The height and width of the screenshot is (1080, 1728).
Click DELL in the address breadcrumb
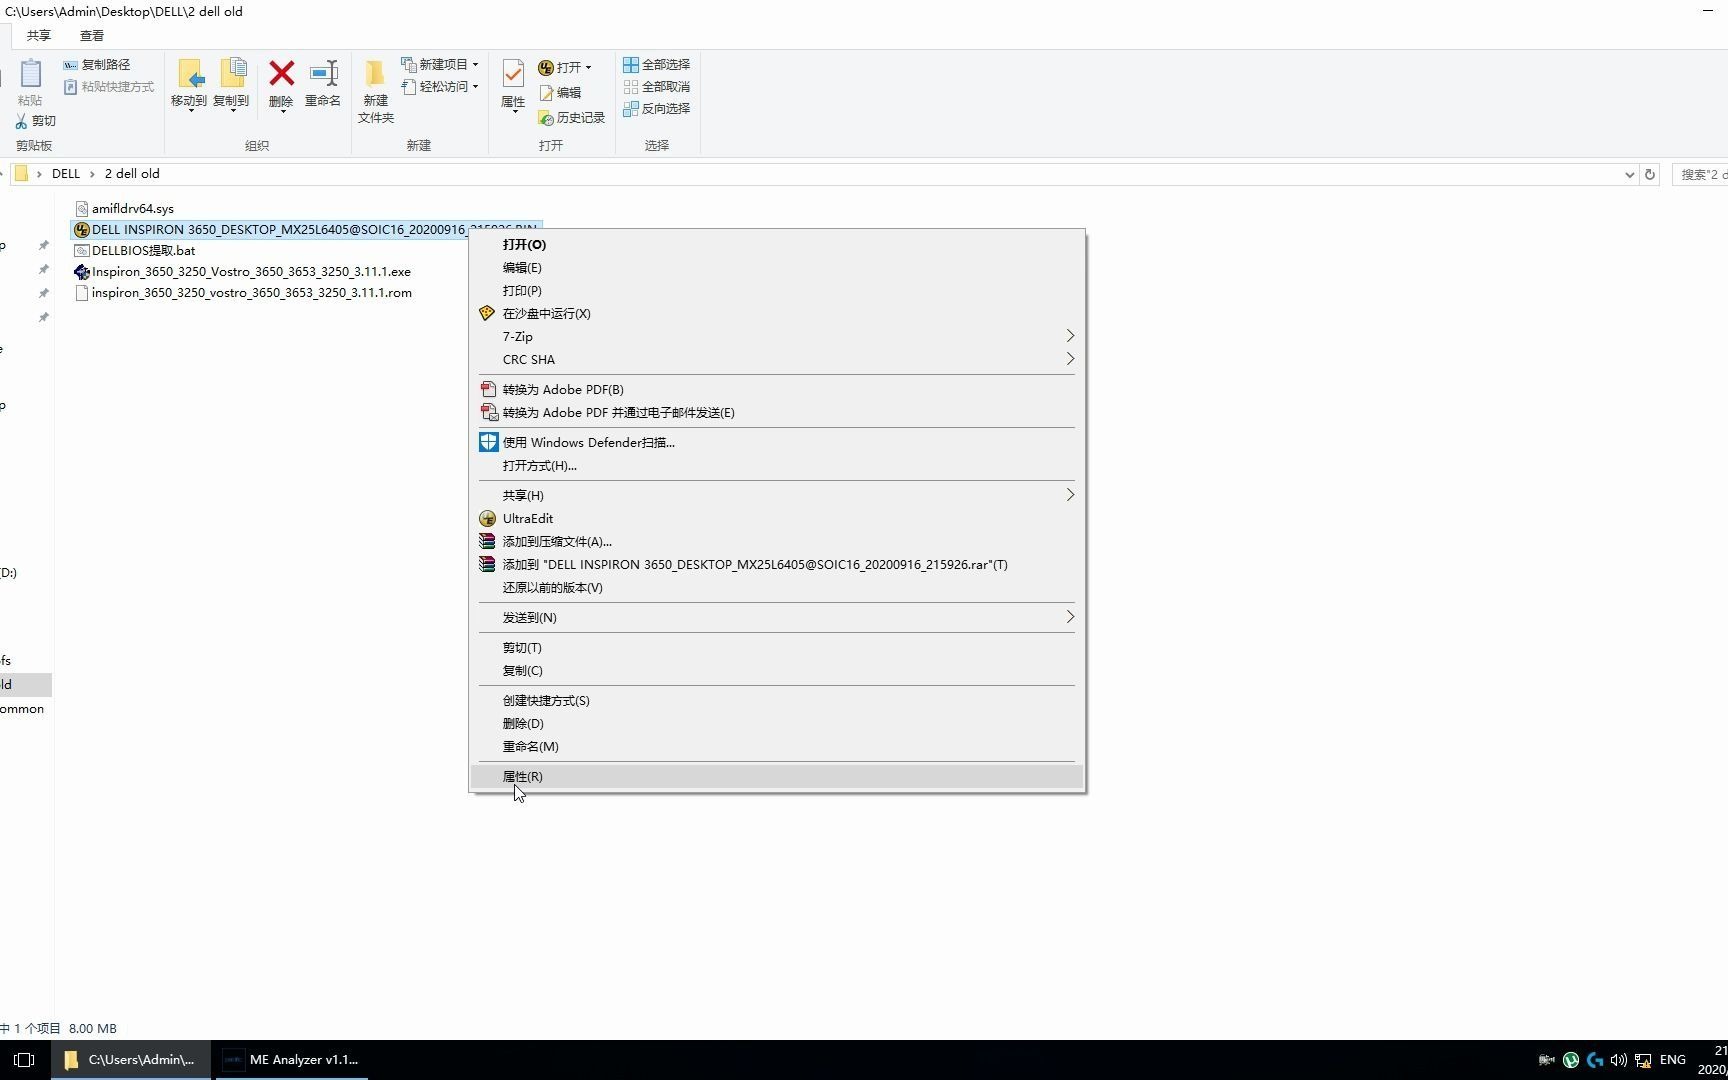pos(66,174)
